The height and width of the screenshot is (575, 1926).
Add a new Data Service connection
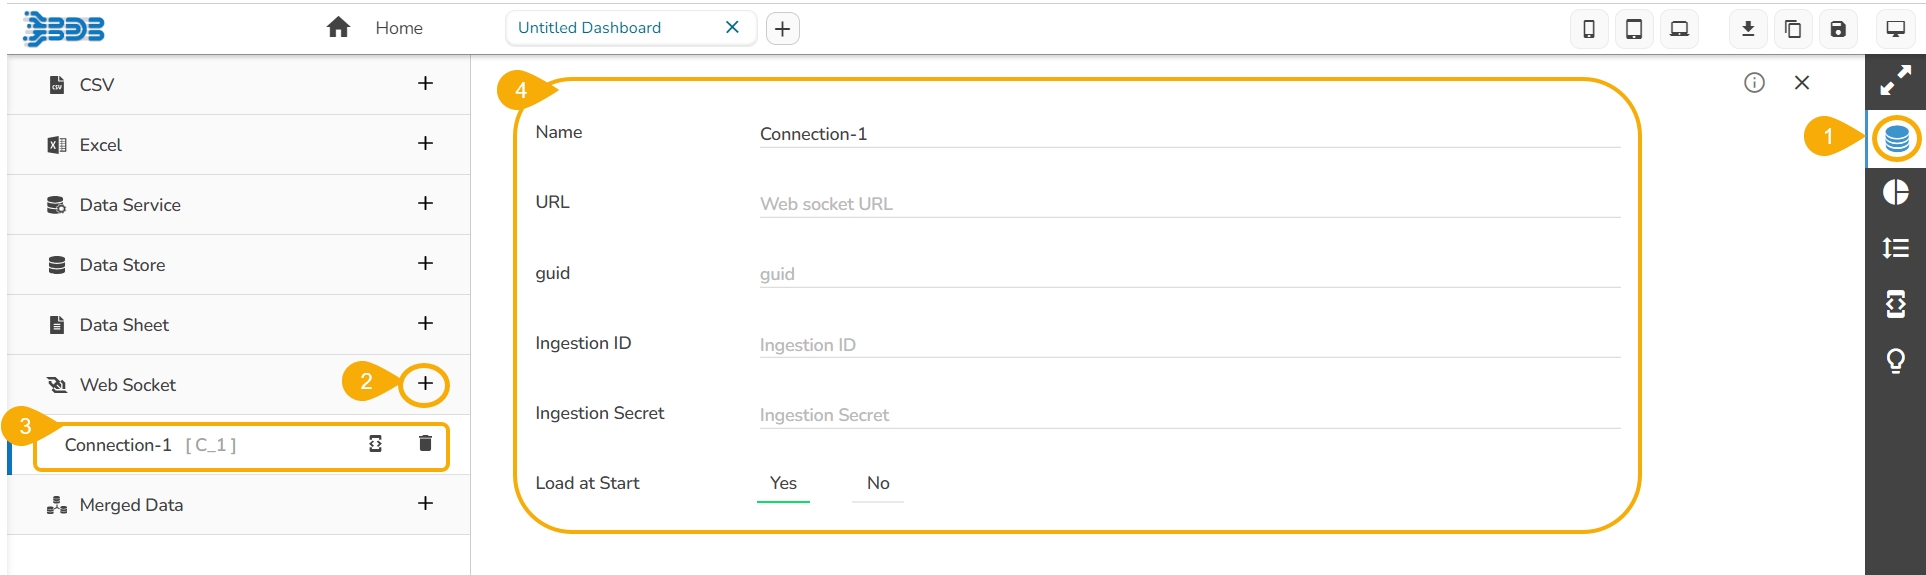[x=425, y=204]
